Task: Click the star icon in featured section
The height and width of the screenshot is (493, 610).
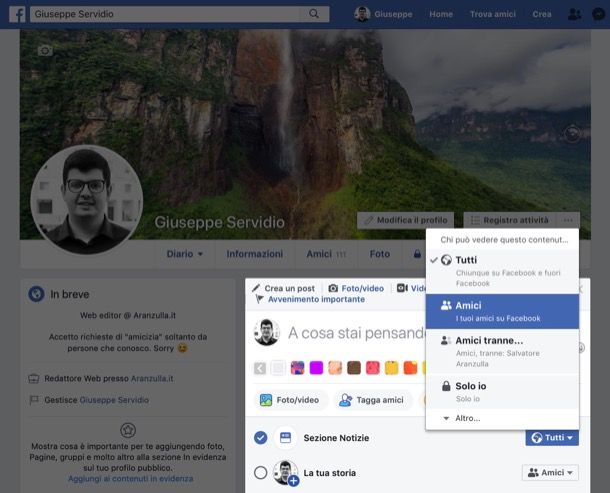Action: [x=128, y=430]
